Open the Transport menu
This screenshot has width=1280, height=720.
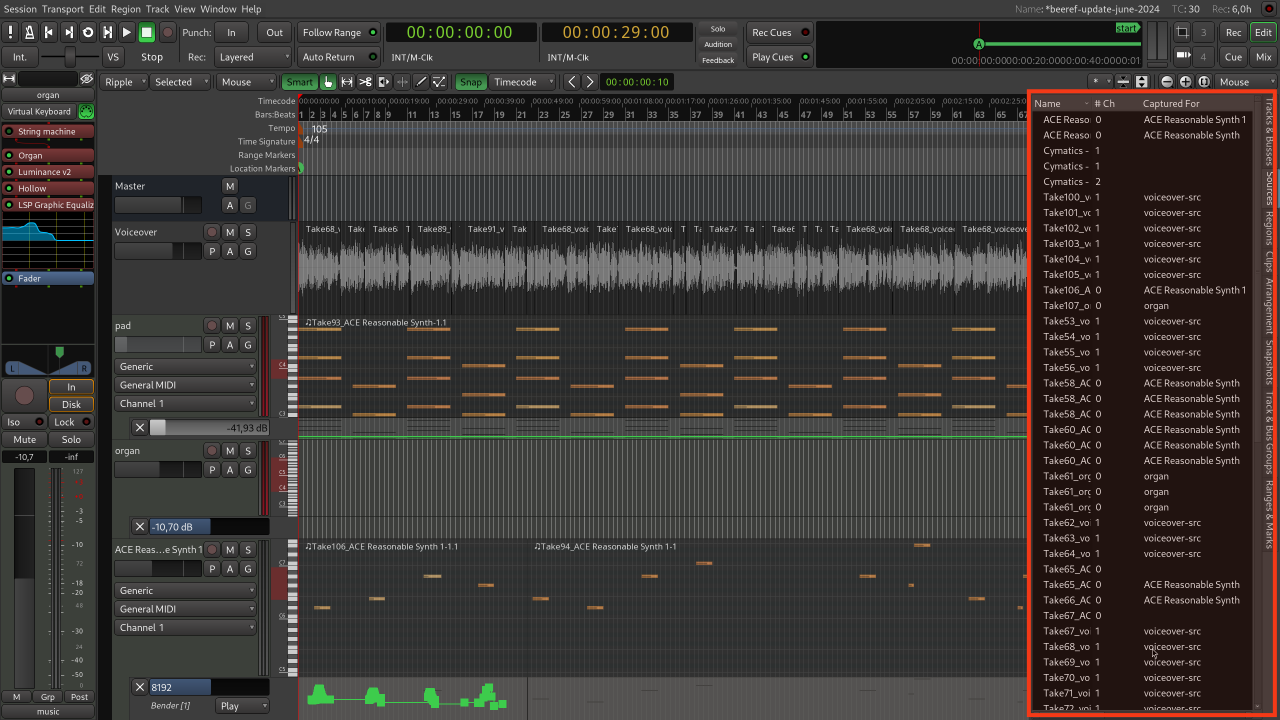pyautogui.click(x=63, y=9)
